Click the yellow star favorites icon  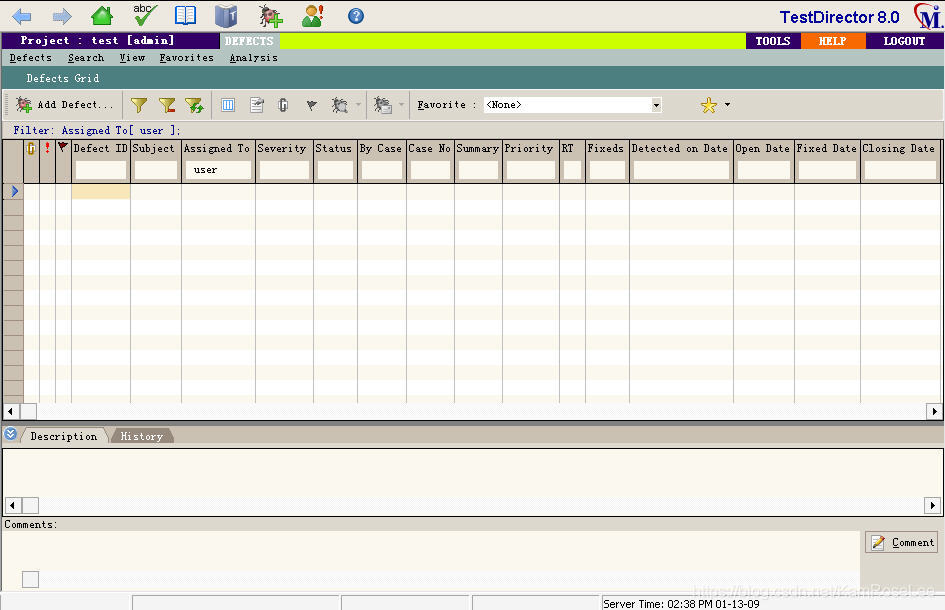[709, 105]
